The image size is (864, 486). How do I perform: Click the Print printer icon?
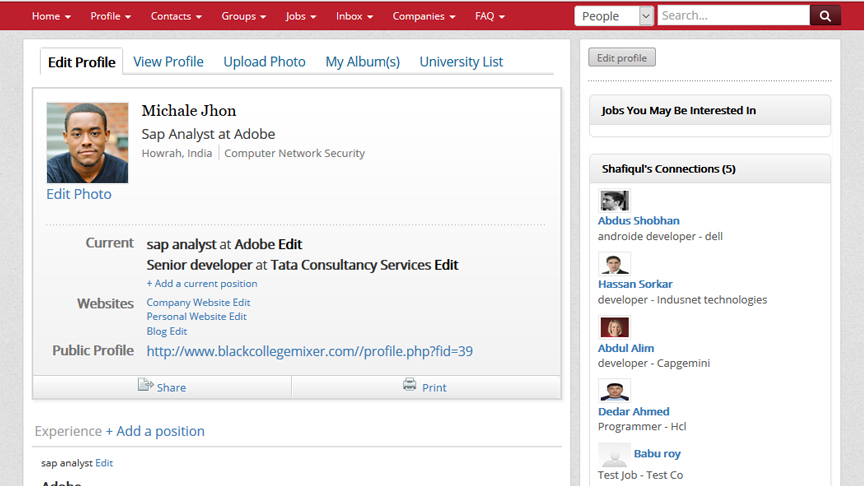410,386
